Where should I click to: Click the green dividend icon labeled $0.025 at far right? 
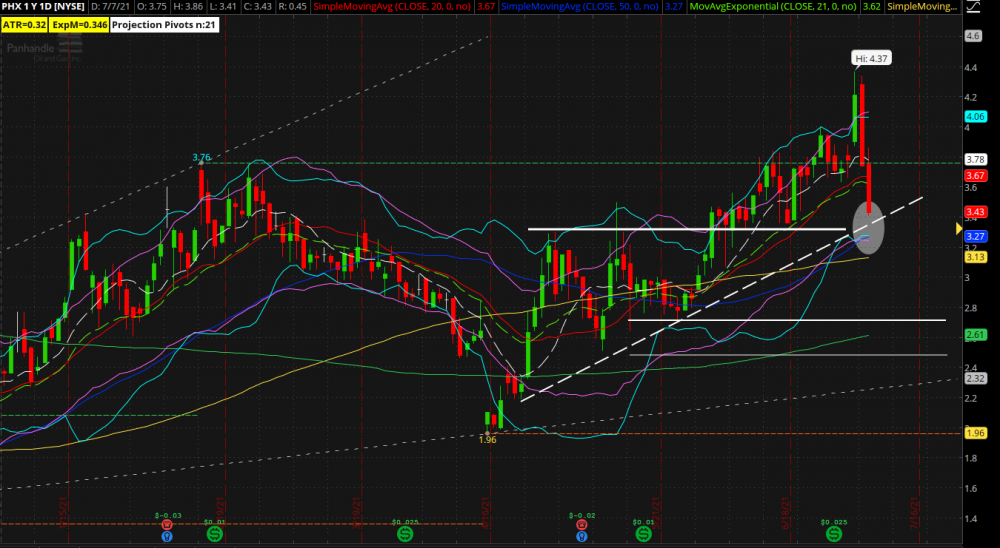[x=833, y=535]
